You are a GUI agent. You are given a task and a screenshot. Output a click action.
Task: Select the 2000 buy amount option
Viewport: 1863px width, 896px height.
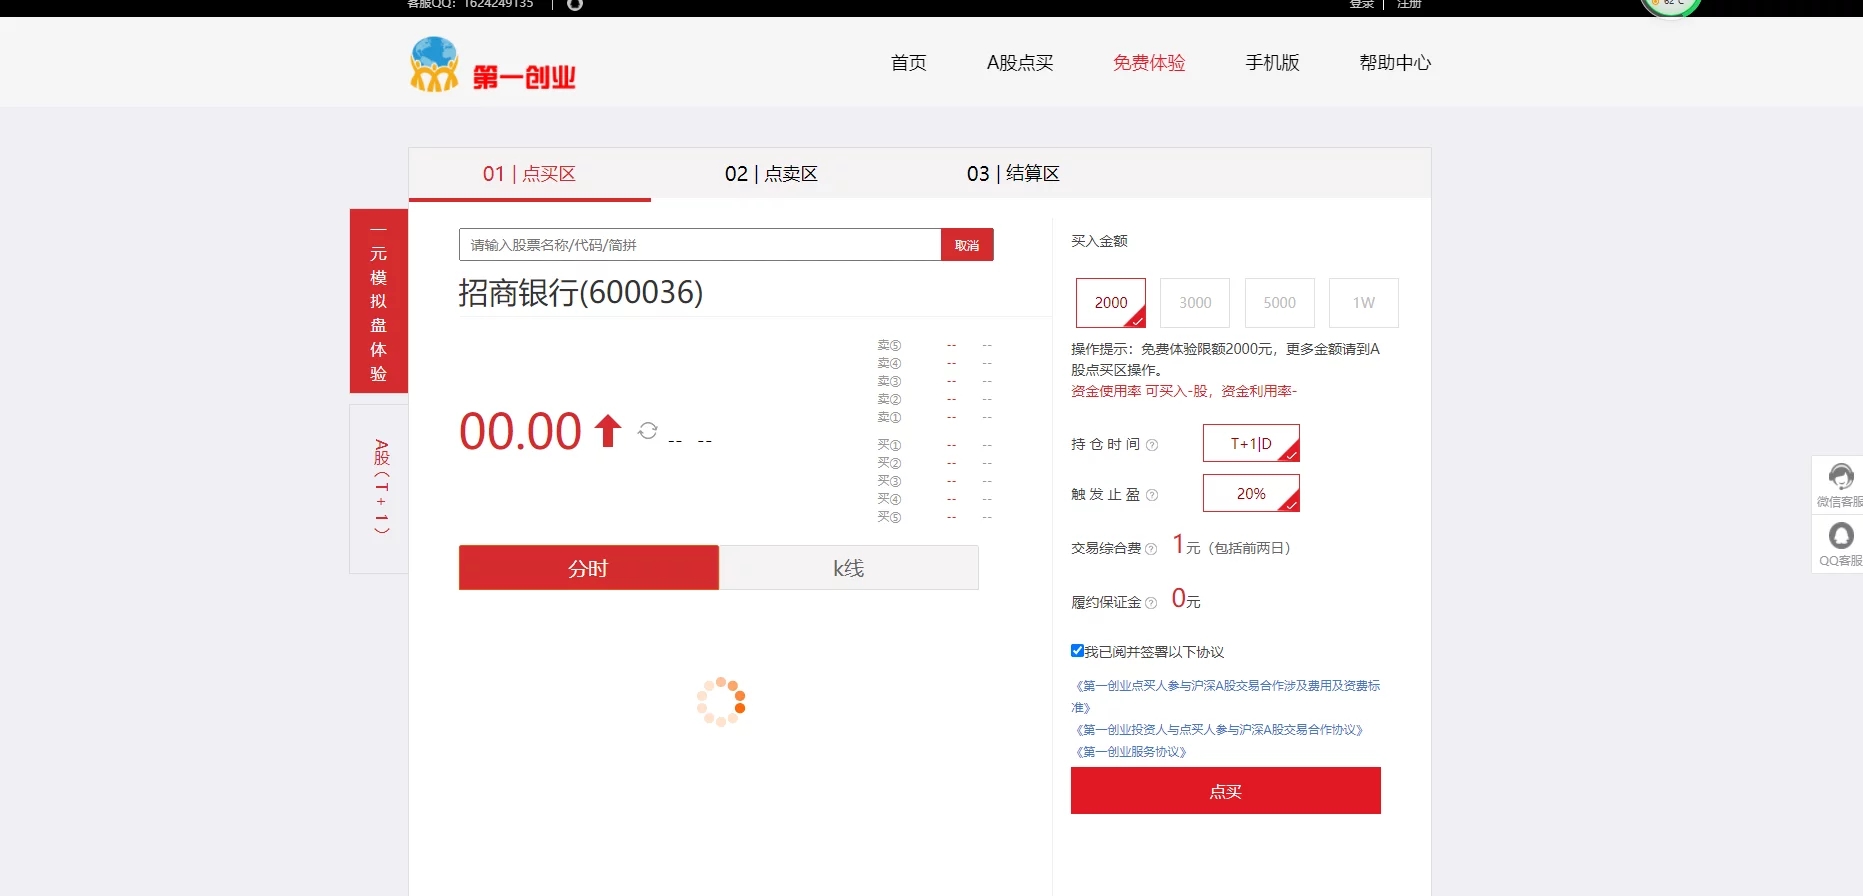pos(1110,303)
